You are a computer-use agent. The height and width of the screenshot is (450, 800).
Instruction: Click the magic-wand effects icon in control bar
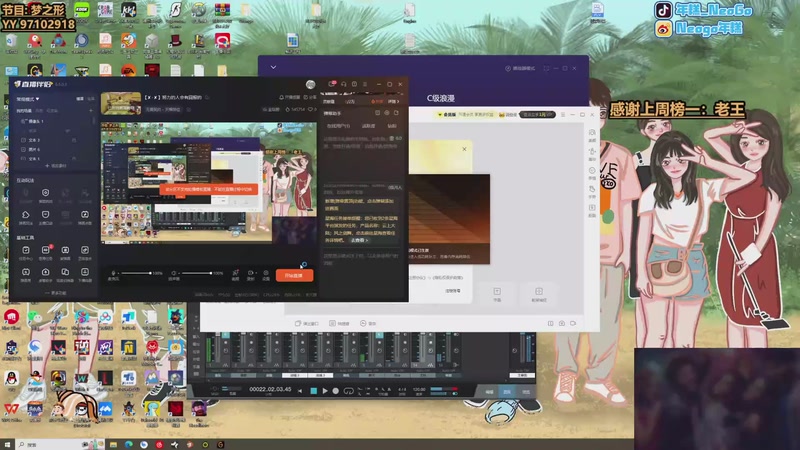pos(235,273)
